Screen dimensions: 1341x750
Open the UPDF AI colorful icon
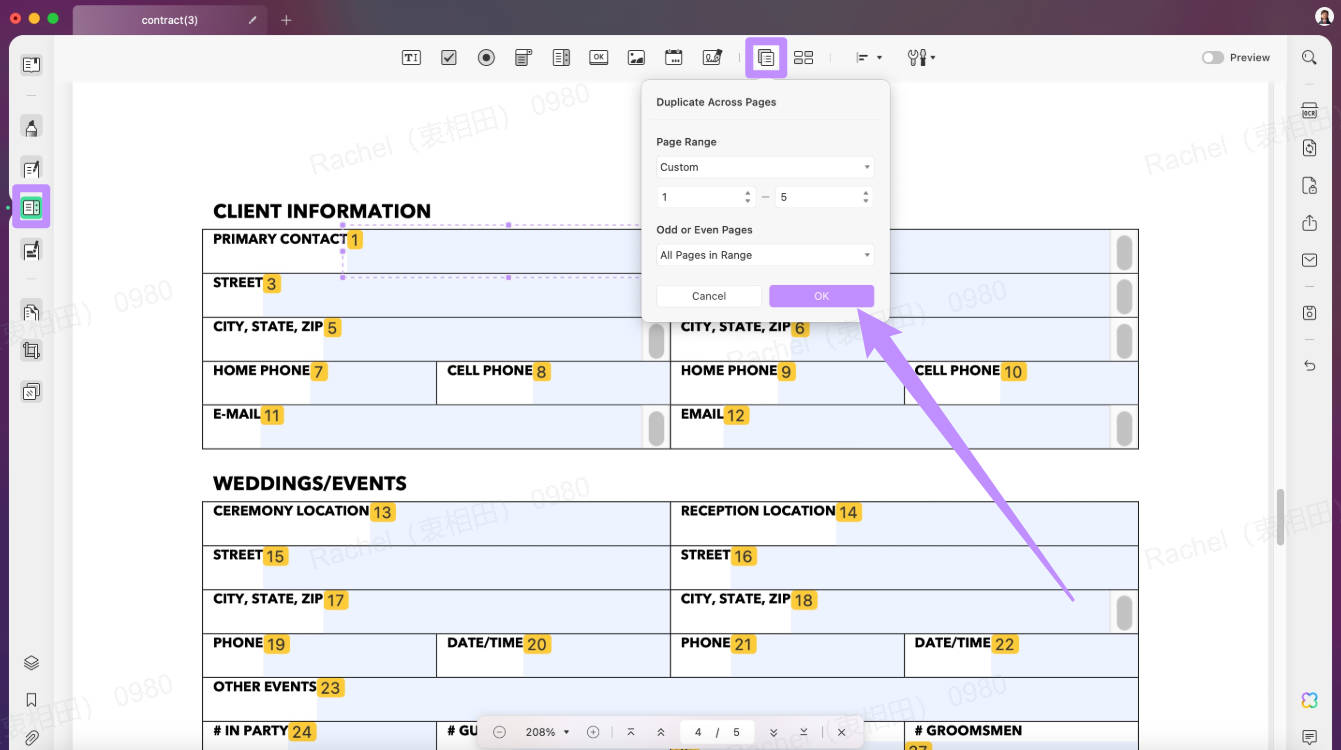click(x=1309, y=700)
